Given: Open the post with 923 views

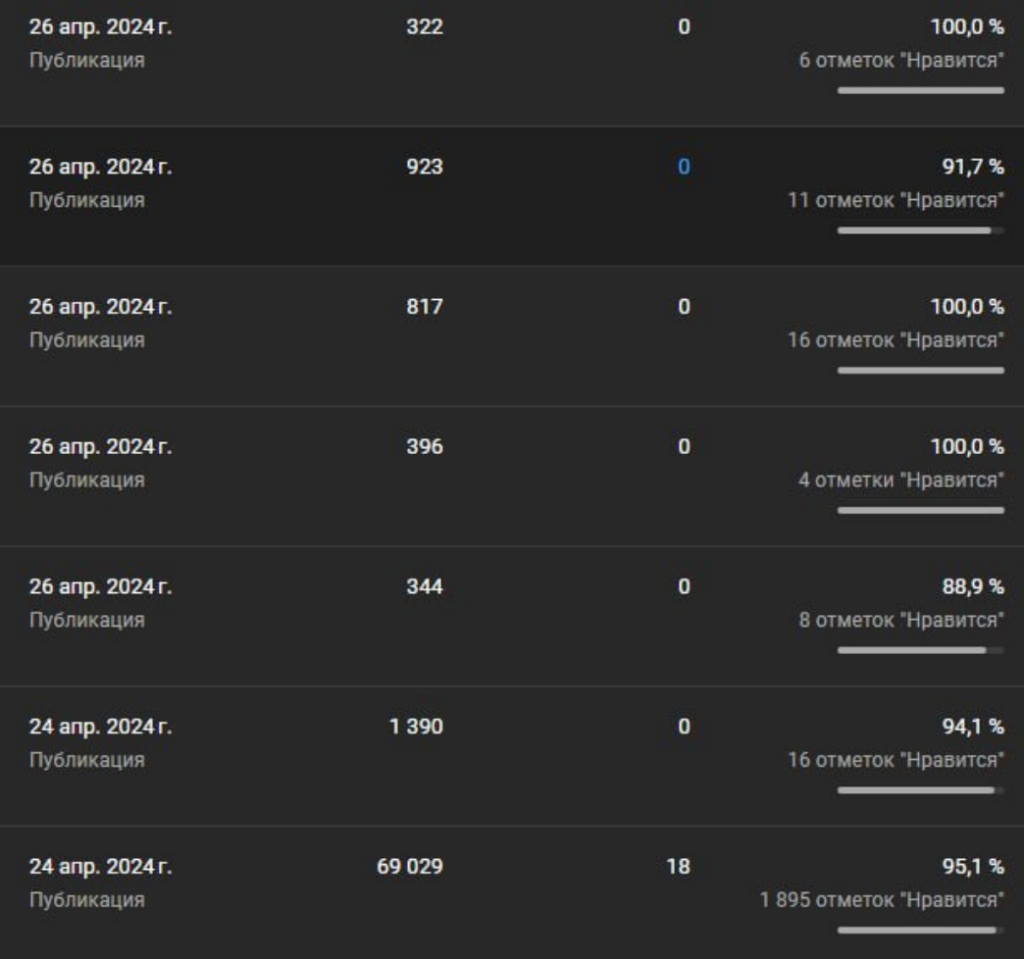Looking at the screenshot, I should tap(512, 196).
